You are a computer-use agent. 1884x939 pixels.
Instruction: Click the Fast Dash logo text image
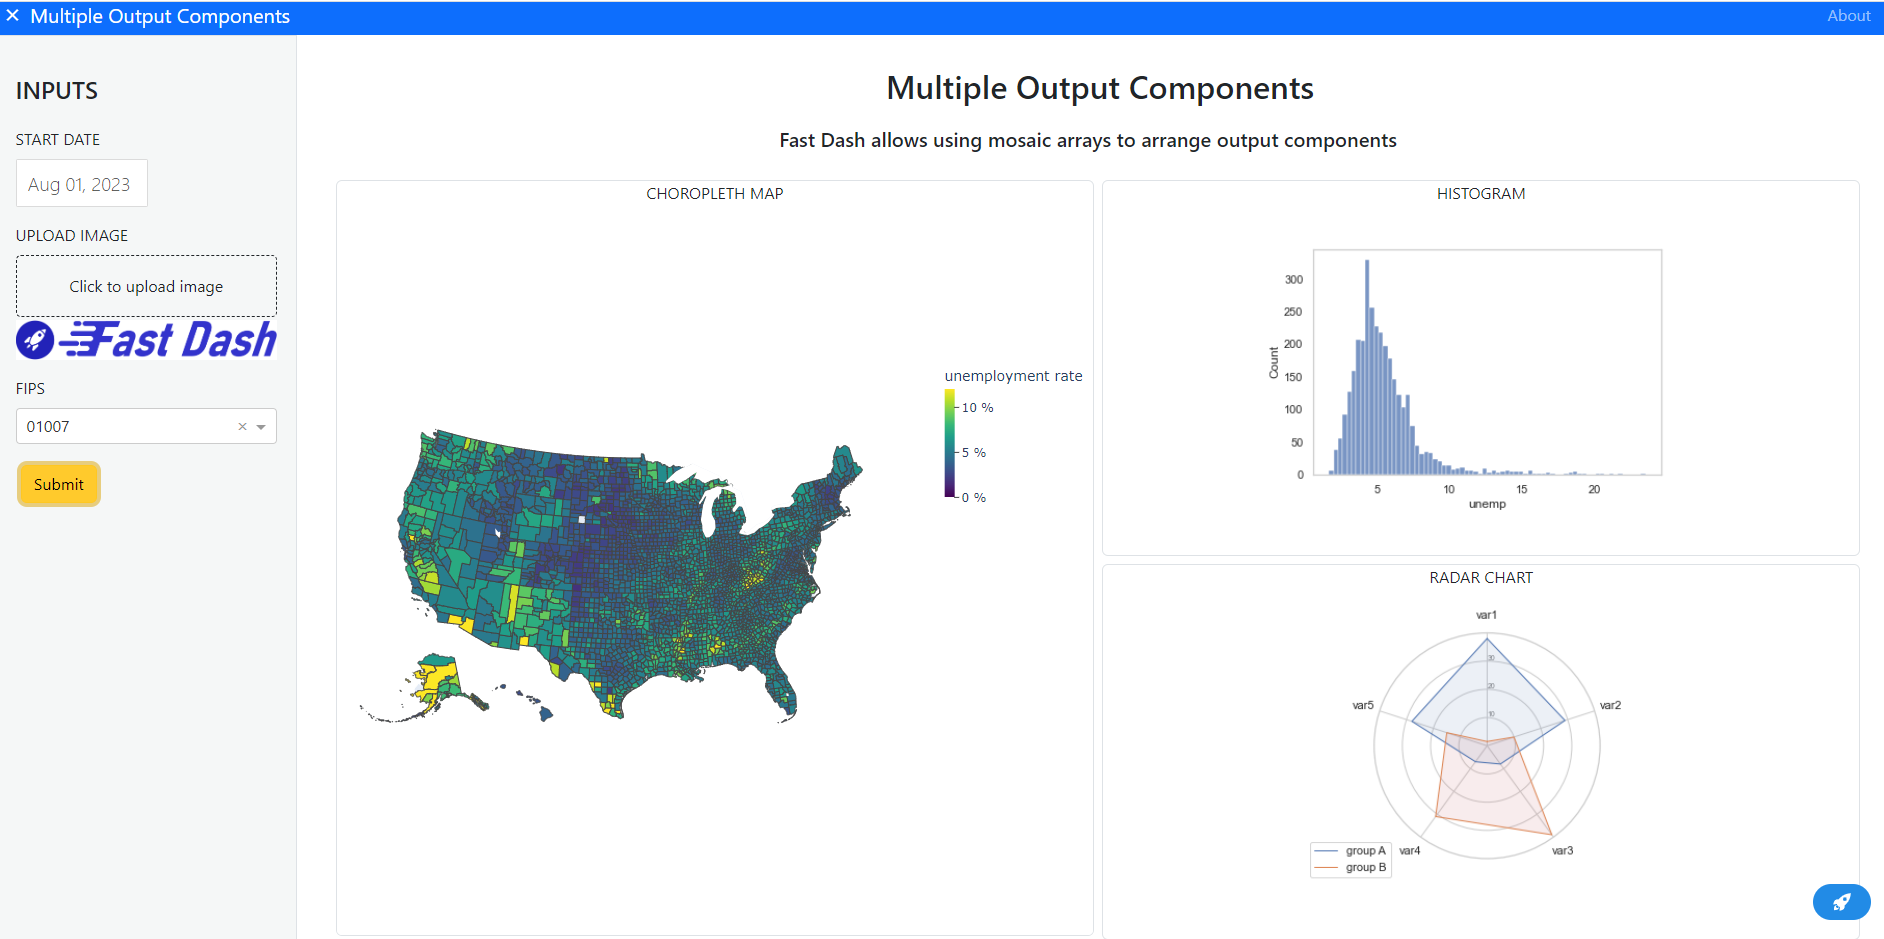click(145, 340)
